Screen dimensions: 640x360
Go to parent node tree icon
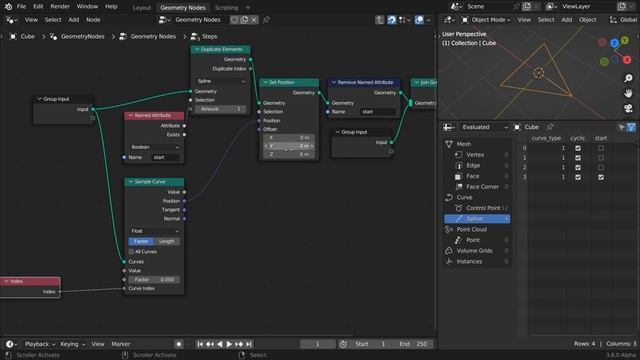coord(380,20)
